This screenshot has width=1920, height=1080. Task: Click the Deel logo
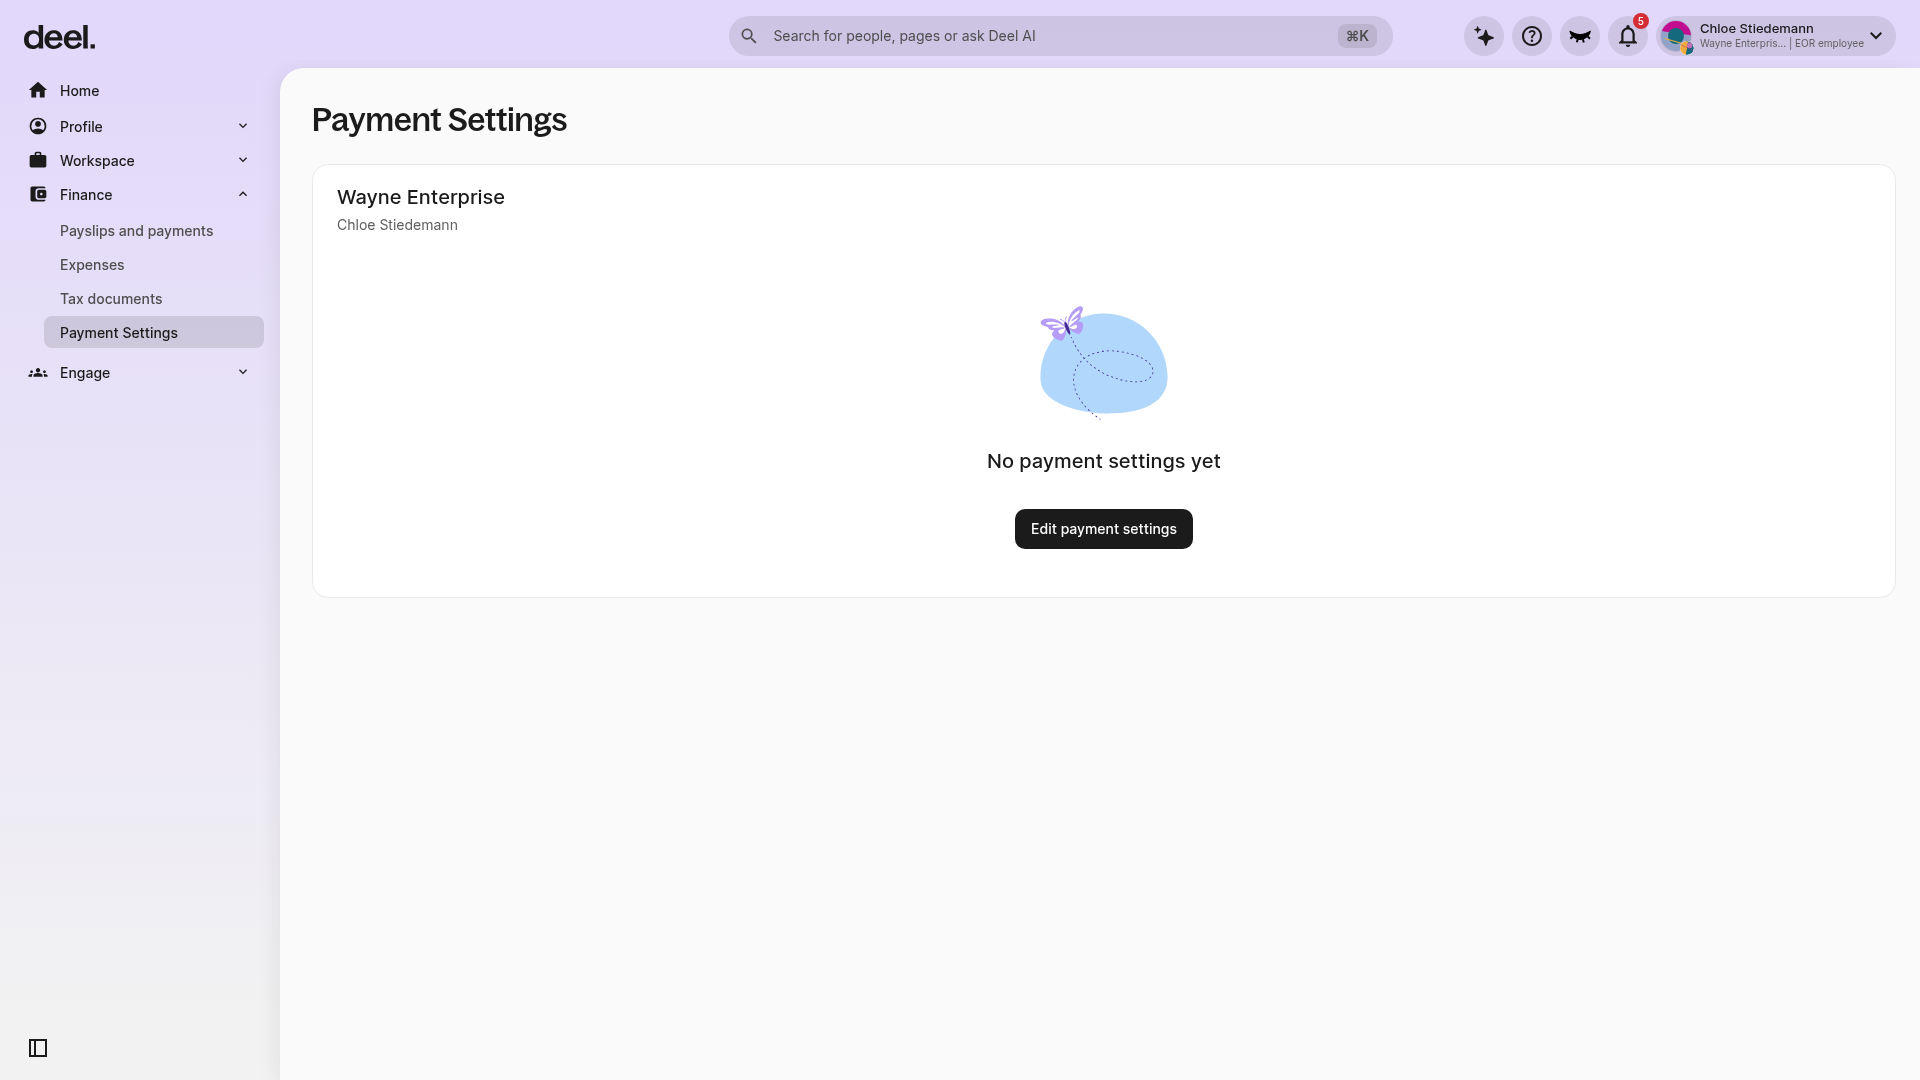59,38
